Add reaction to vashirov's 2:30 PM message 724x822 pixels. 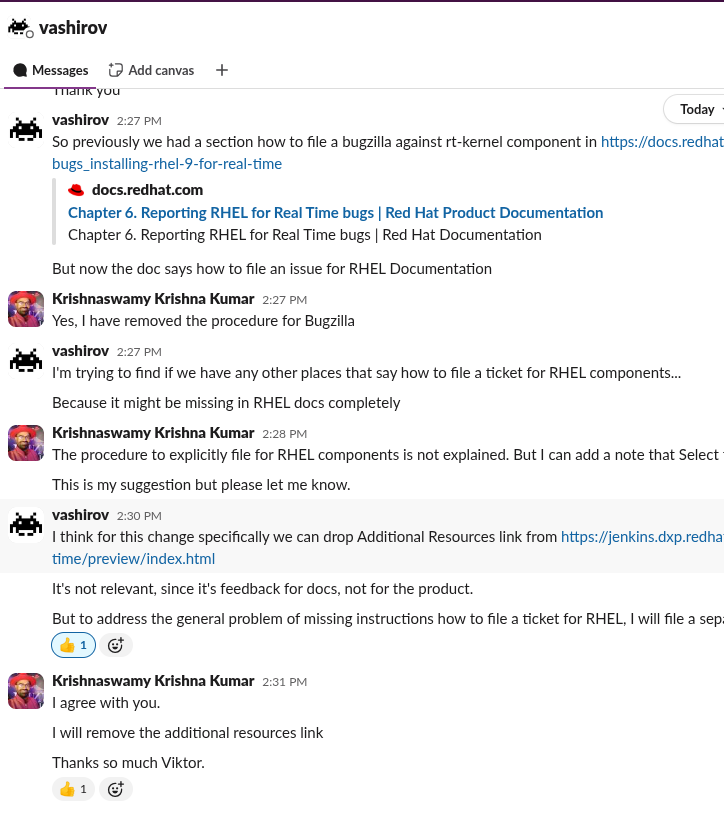[116, 645]
